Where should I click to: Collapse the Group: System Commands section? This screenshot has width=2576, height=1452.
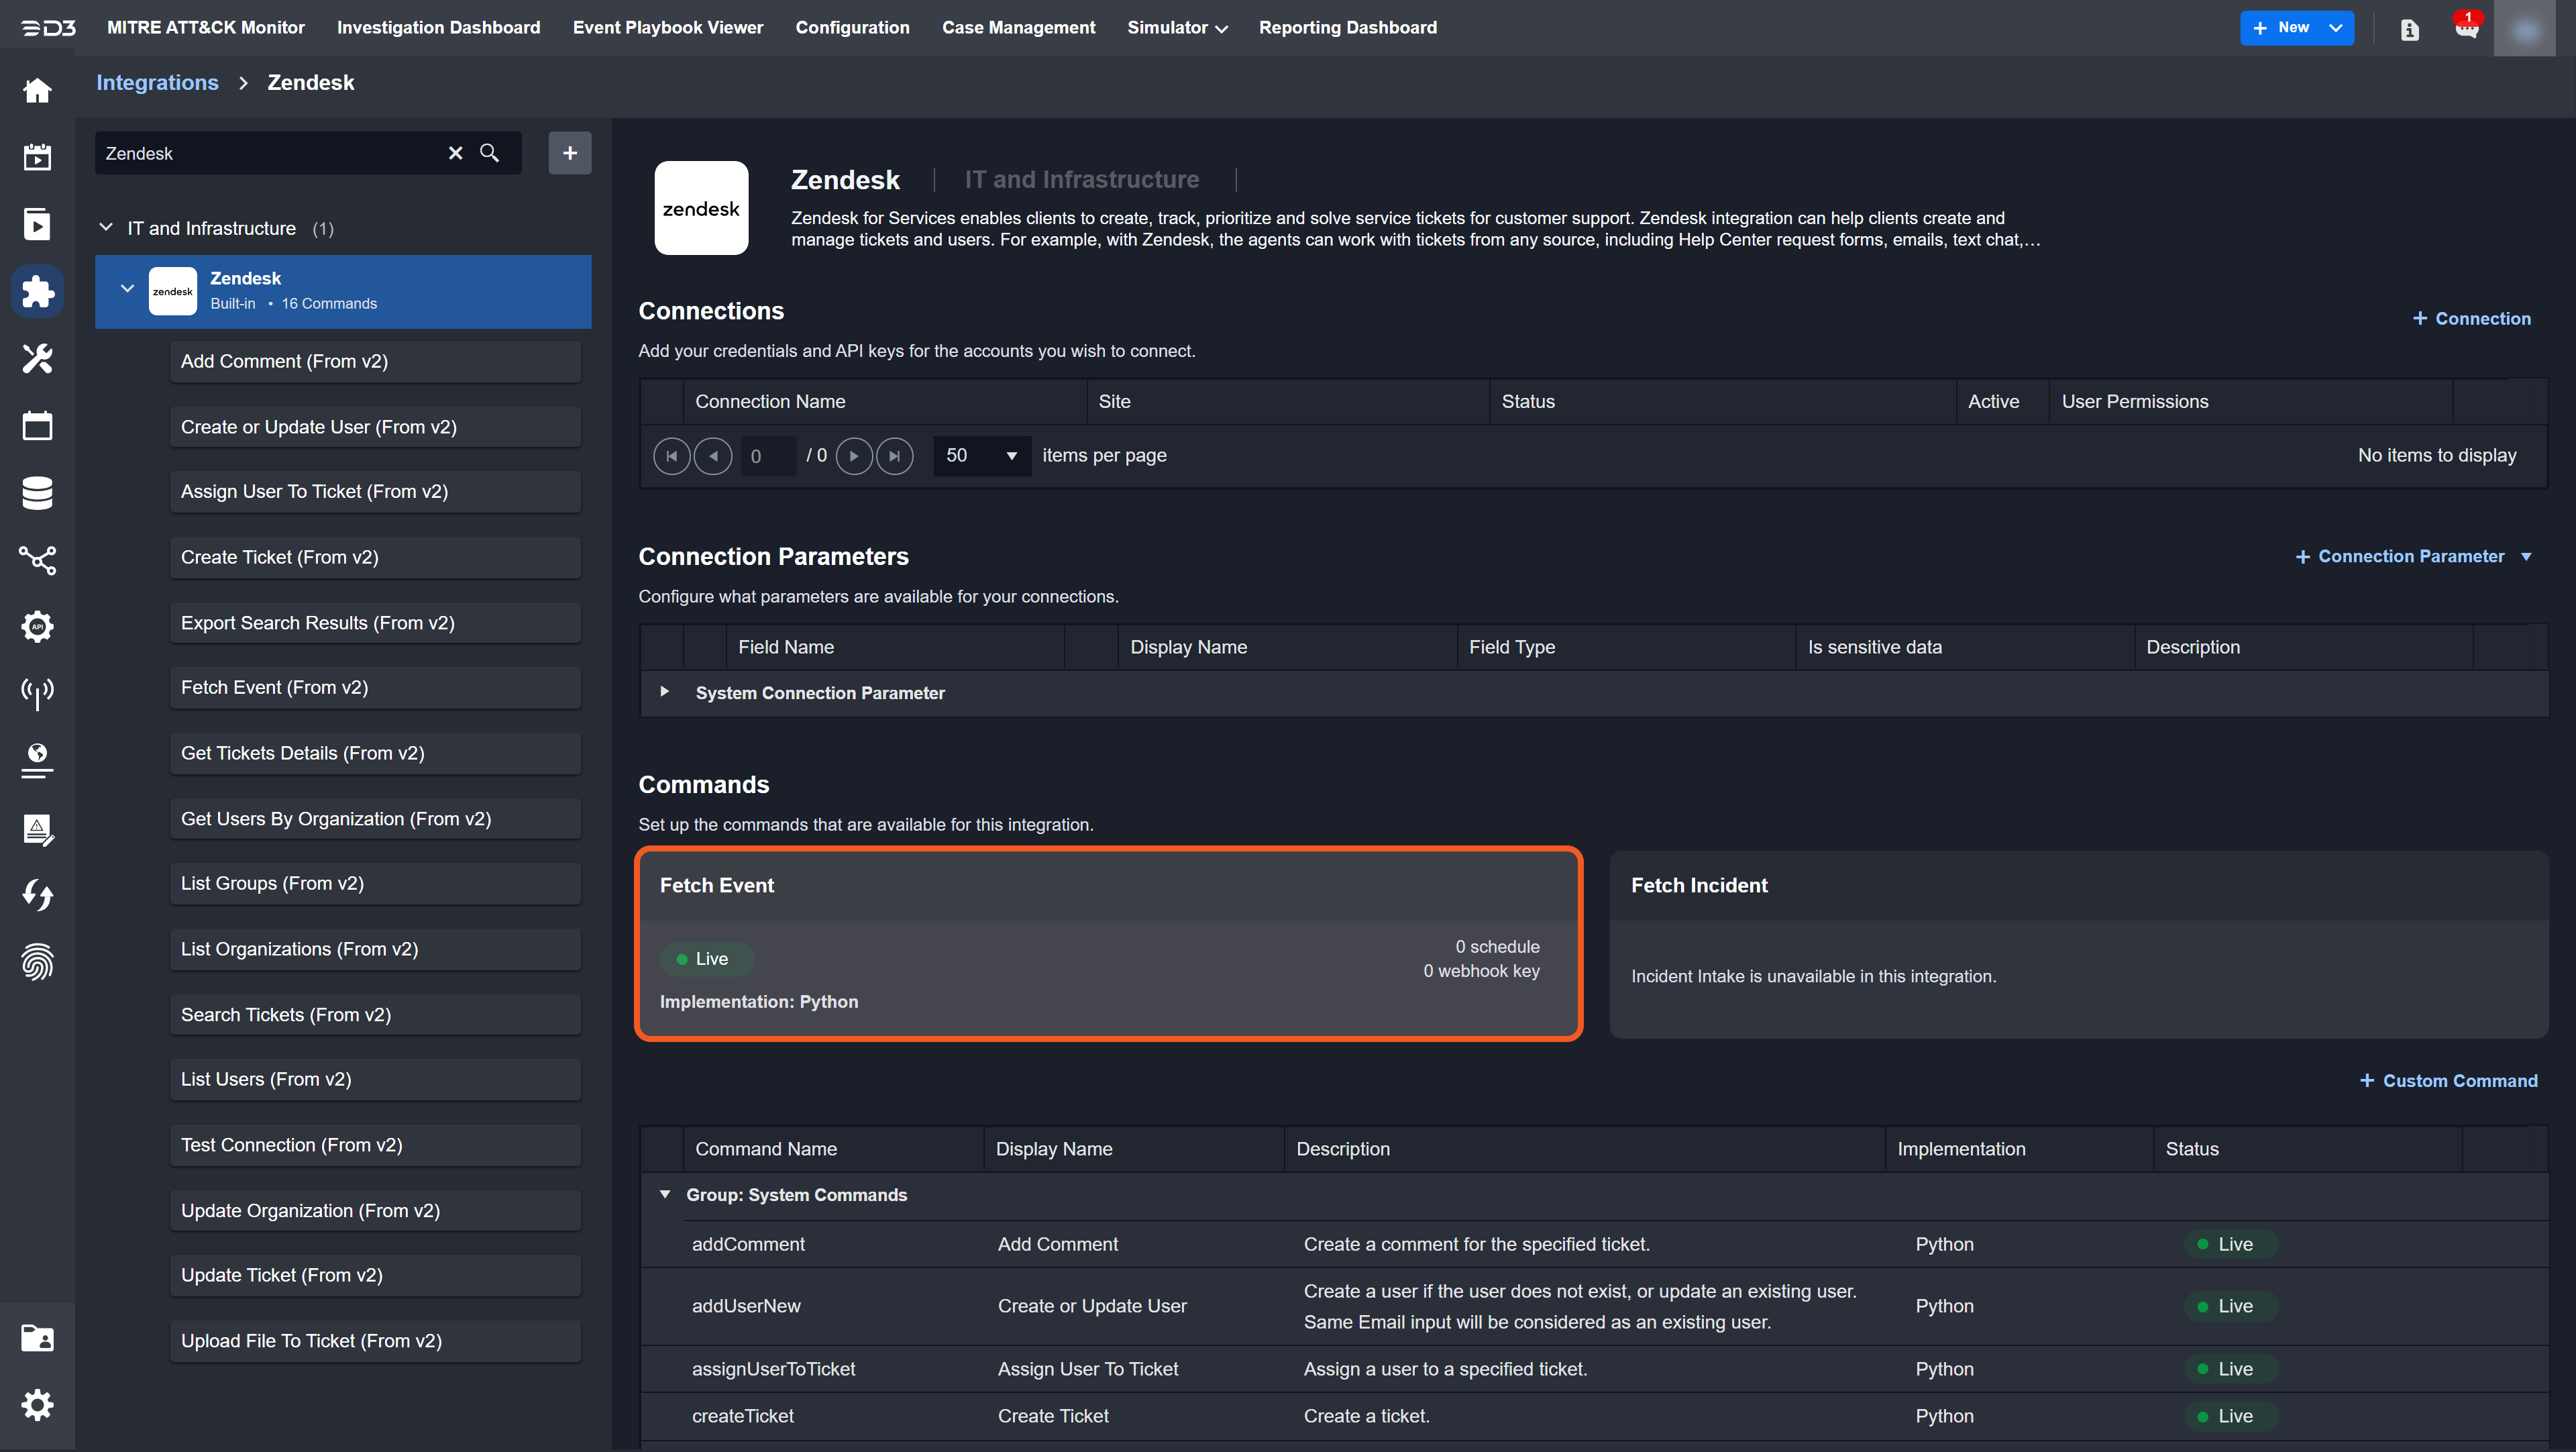tap(664, 1195)
